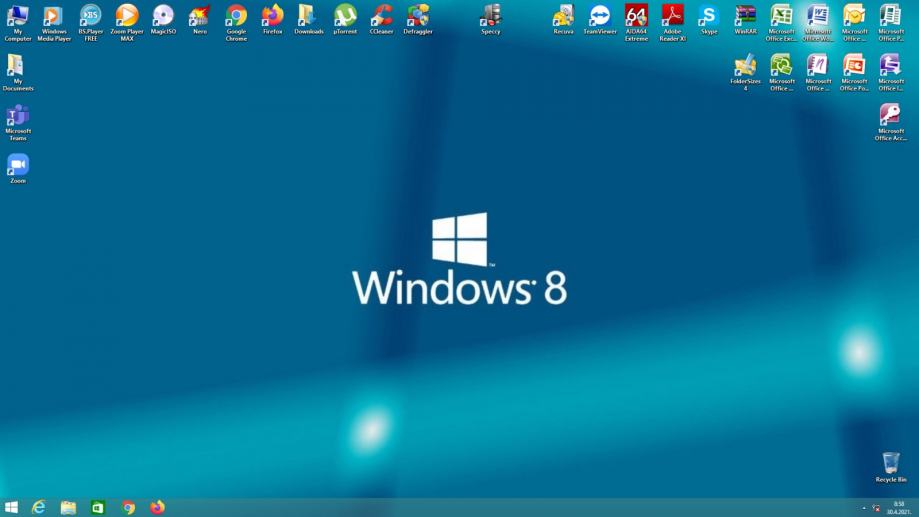The image size is (919, 517).
Task: Click the Windows Start button on taskbar
Action: (11, 507)
